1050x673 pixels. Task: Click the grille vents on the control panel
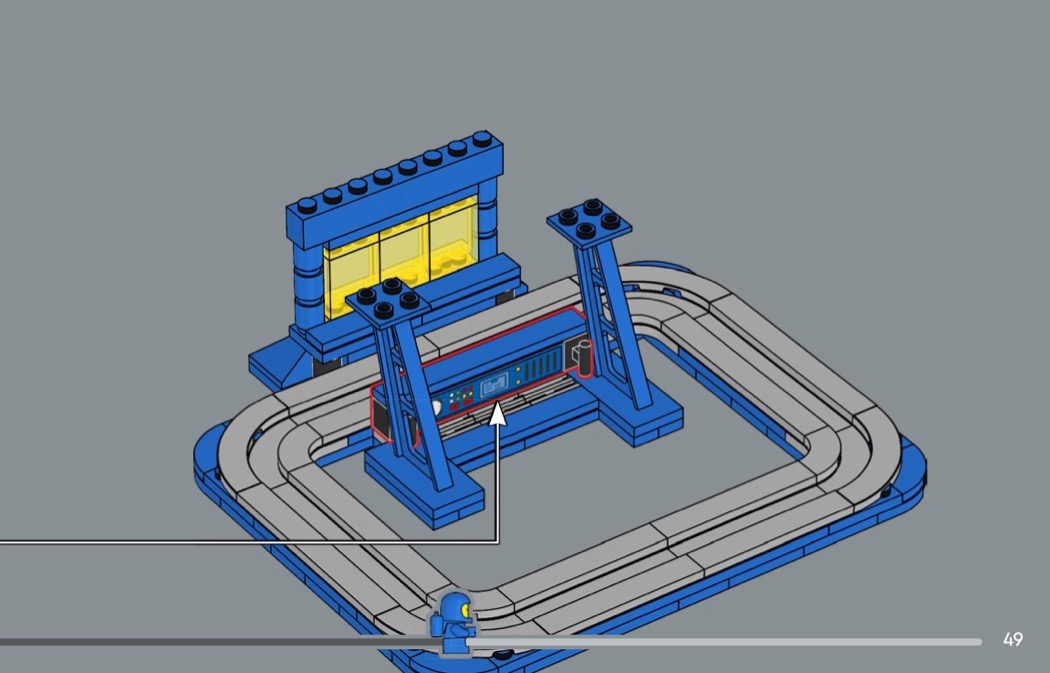click(538, 370)
